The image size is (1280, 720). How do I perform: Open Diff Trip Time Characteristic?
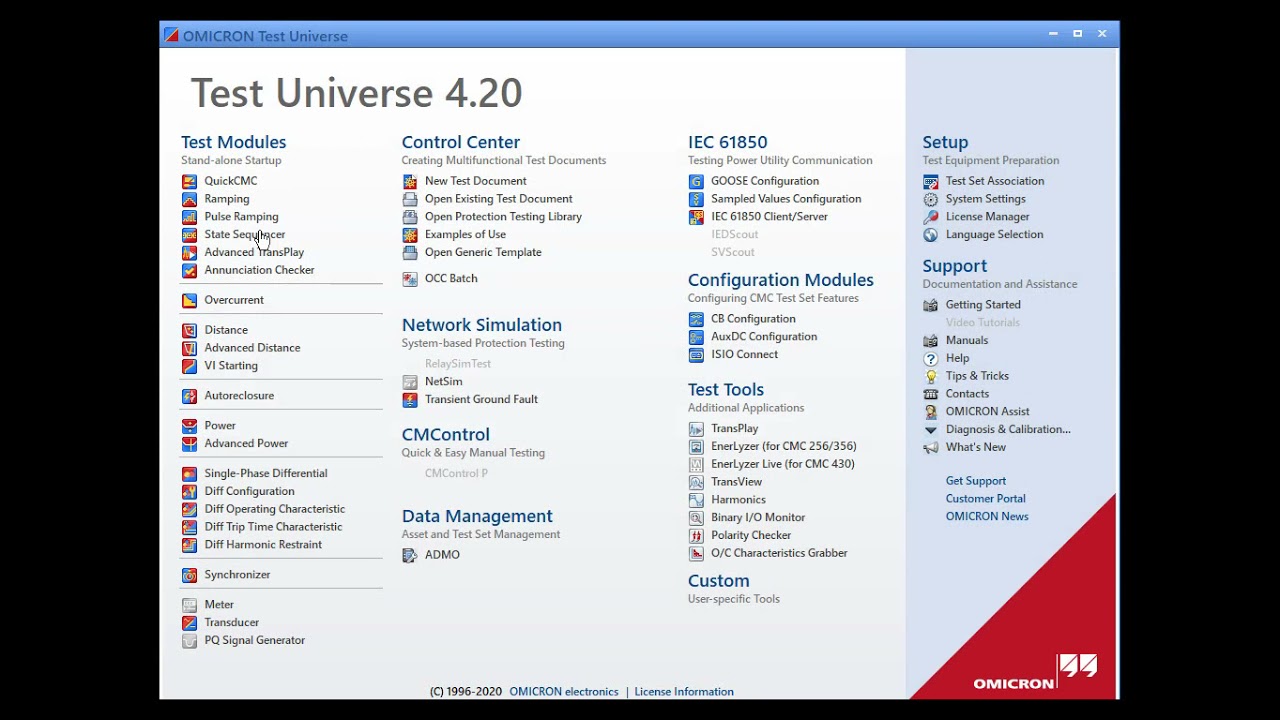[273, 527]
